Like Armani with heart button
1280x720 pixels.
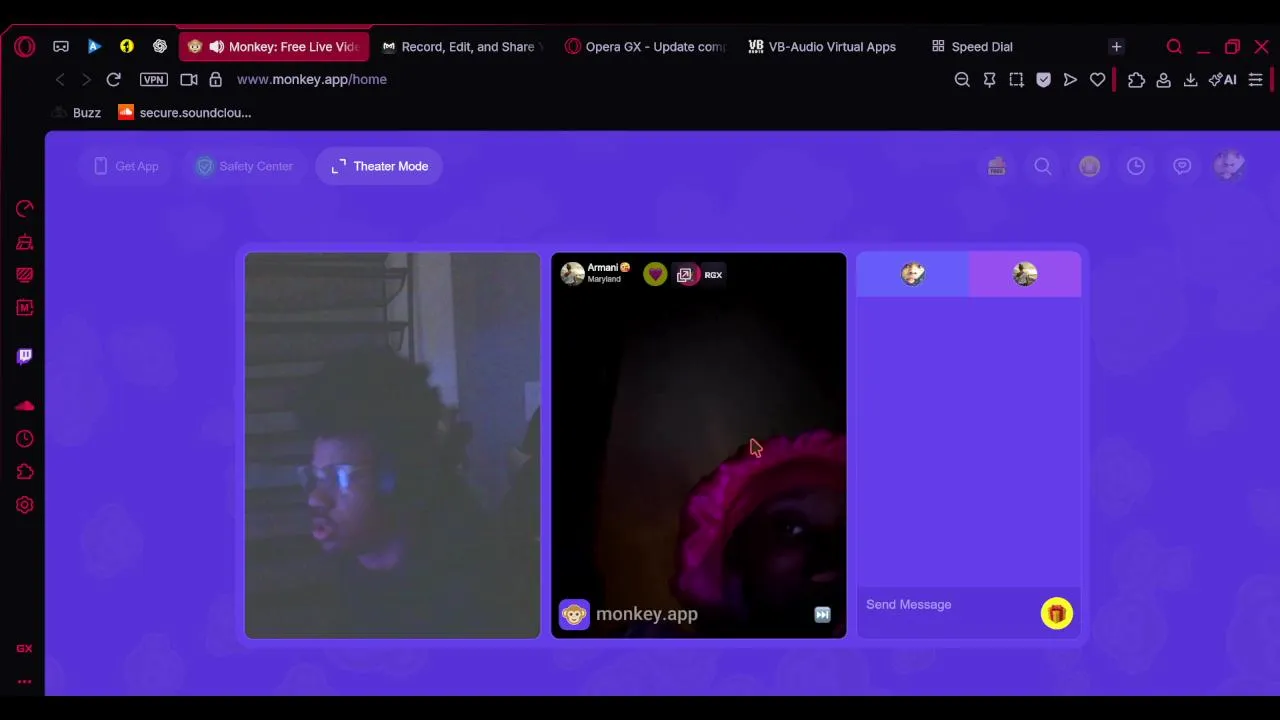tap(655, 274)
